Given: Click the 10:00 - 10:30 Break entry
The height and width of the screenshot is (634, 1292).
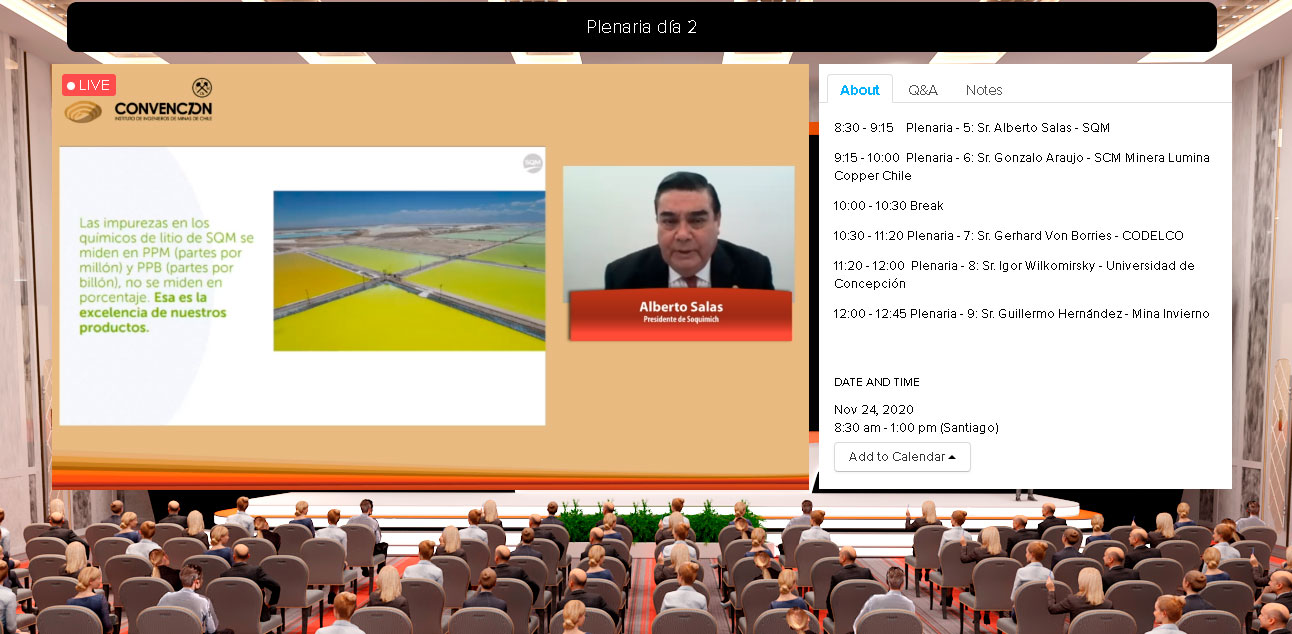Looking at the screenshot, I should (888, 206).
